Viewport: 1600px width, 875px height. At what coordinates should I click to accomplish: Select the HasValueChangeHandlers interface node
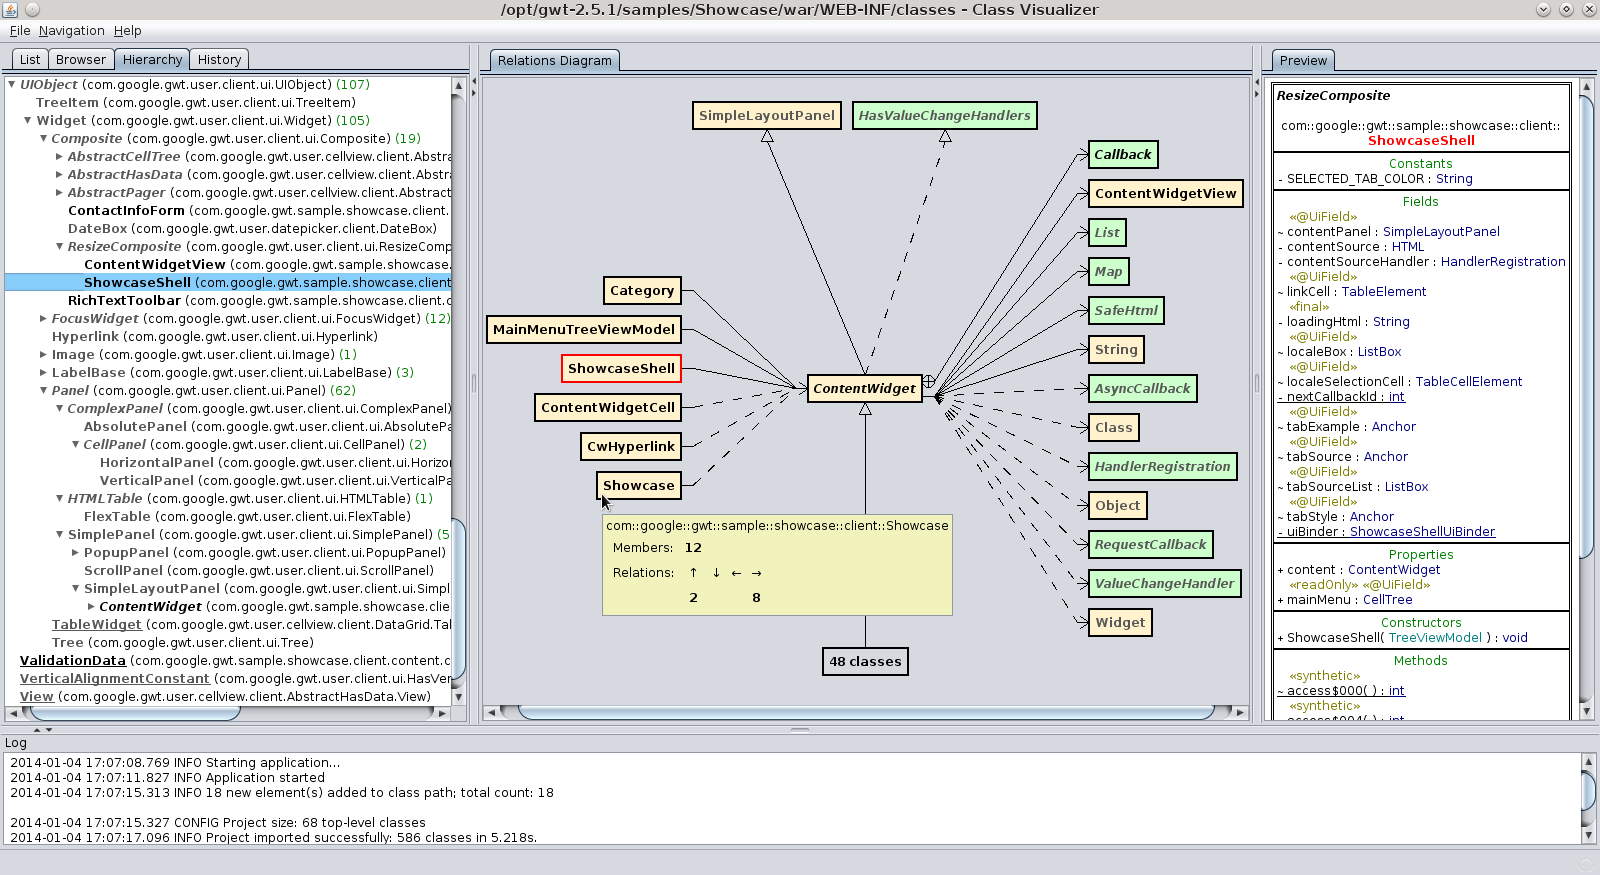944,116
